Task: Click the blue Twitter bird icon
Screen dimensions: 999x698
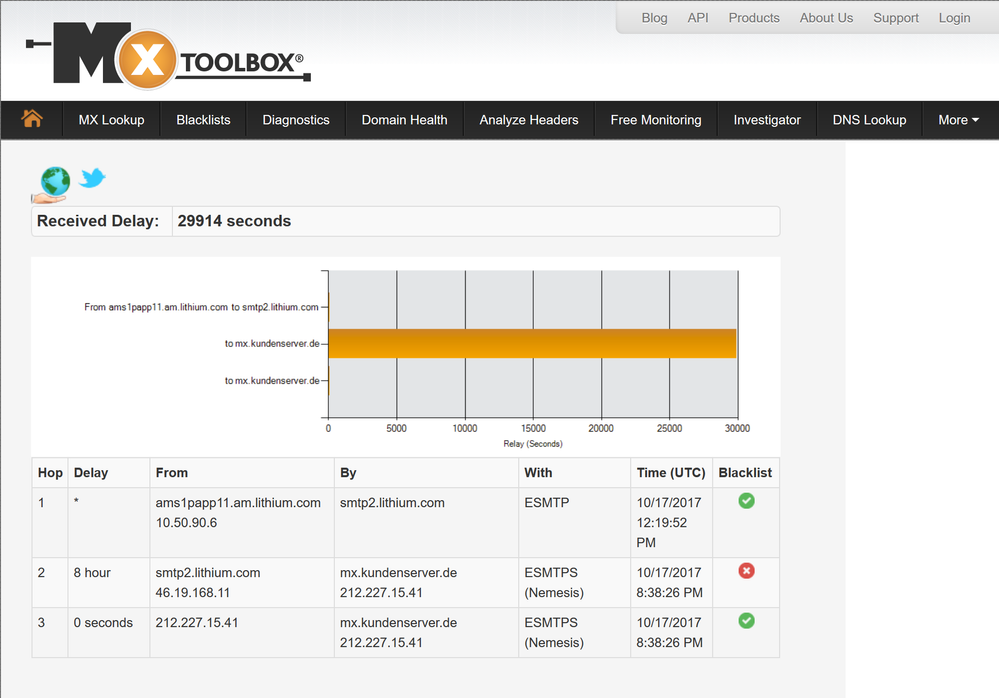Action: (x=93, y=178)
